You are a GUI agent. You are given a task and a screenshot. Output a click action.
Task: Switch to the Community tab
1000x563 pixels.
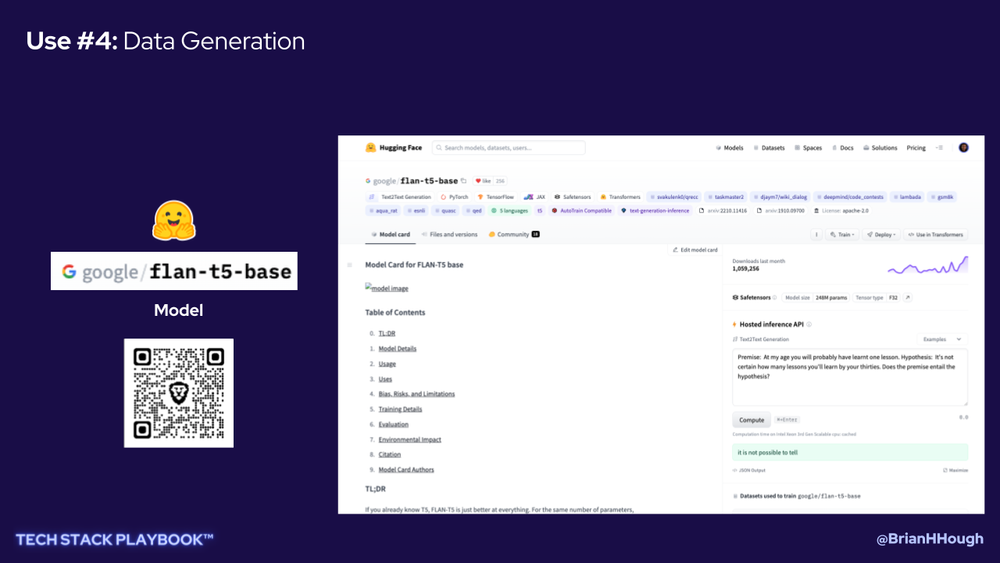click(514, 235)
